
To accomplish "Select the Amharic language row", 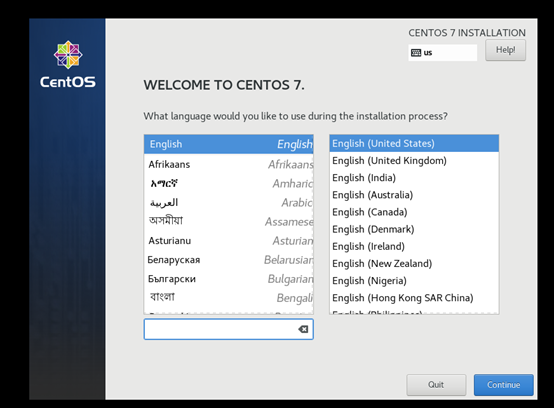I will (x=229, y=183).
